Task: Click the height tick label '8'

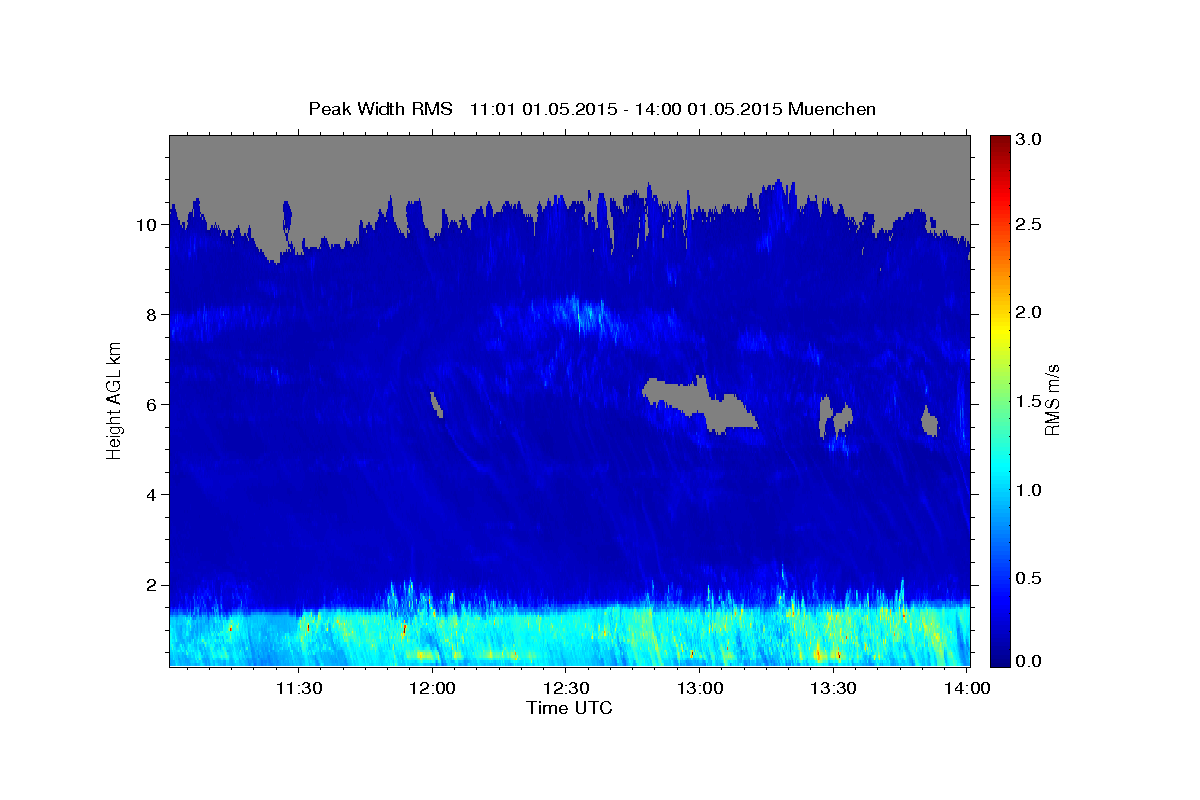Action: pos(153,315)
